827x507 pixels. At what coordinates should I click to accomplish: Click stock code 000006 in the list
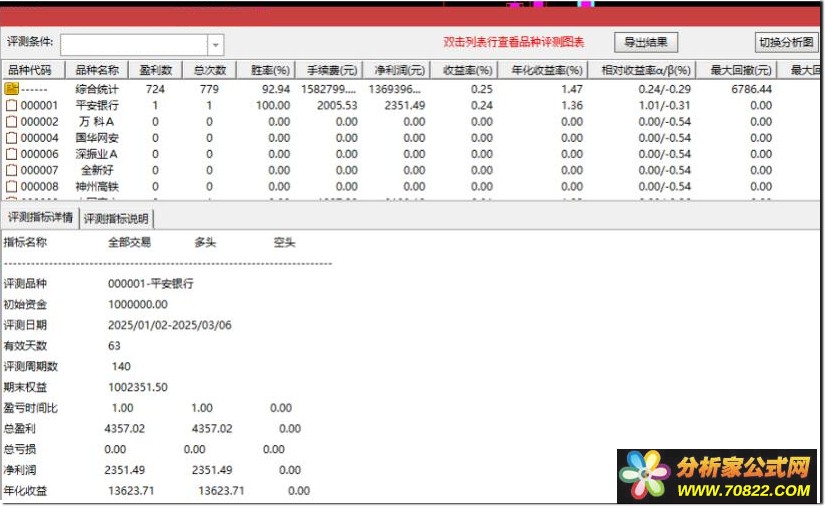(x=40, y=154)
